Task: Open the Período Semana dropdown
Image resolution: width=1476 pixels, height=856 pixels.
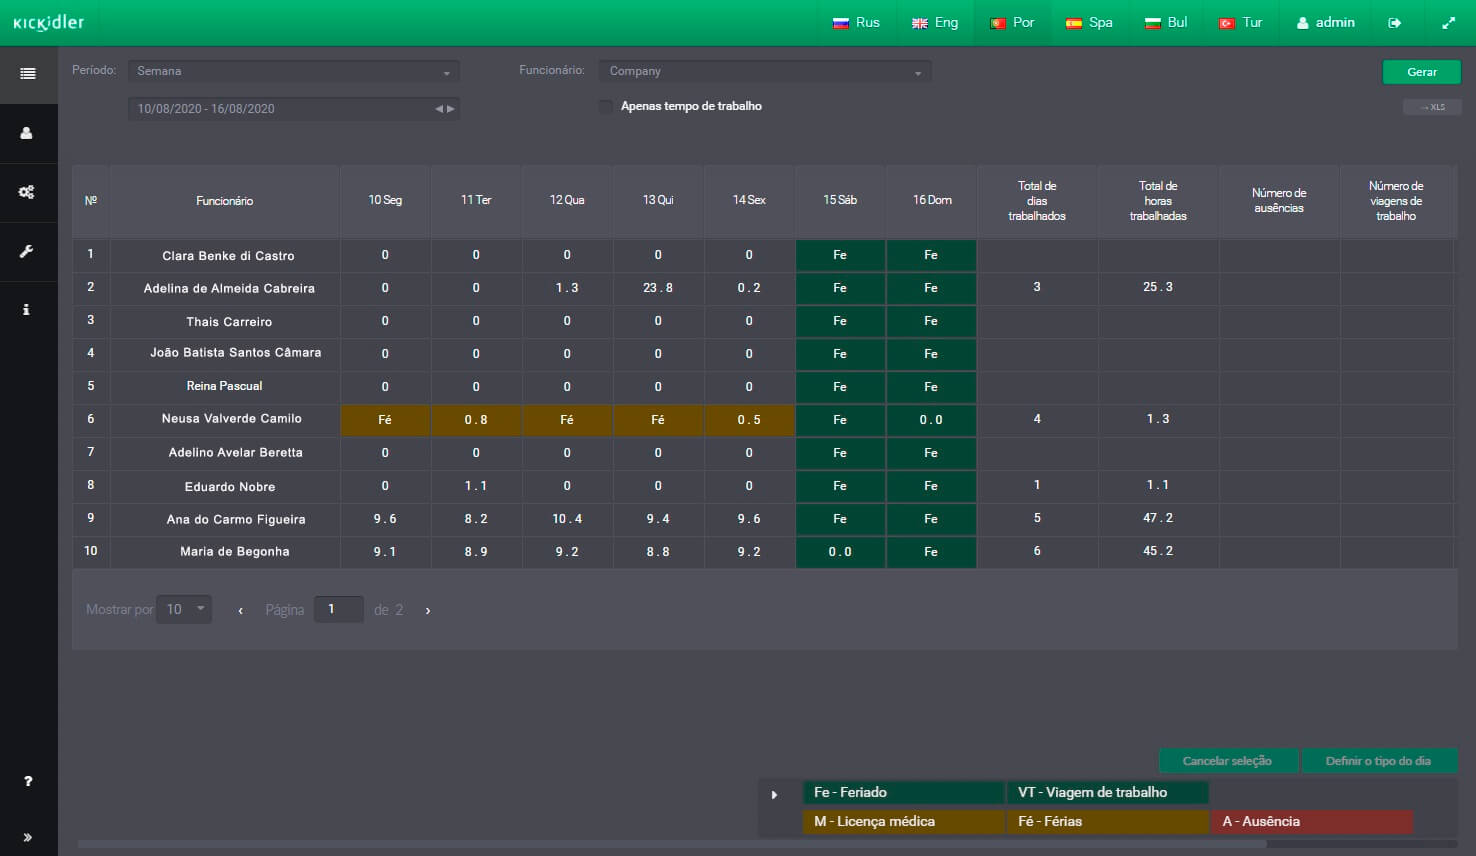Action: click(293, 71)
